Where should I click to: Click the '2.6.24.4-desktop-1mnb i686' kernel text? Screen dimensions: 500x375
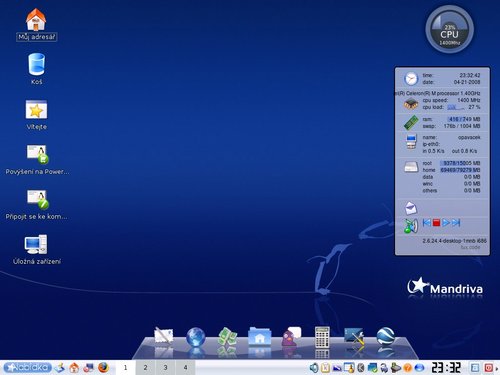click(455, 241)
